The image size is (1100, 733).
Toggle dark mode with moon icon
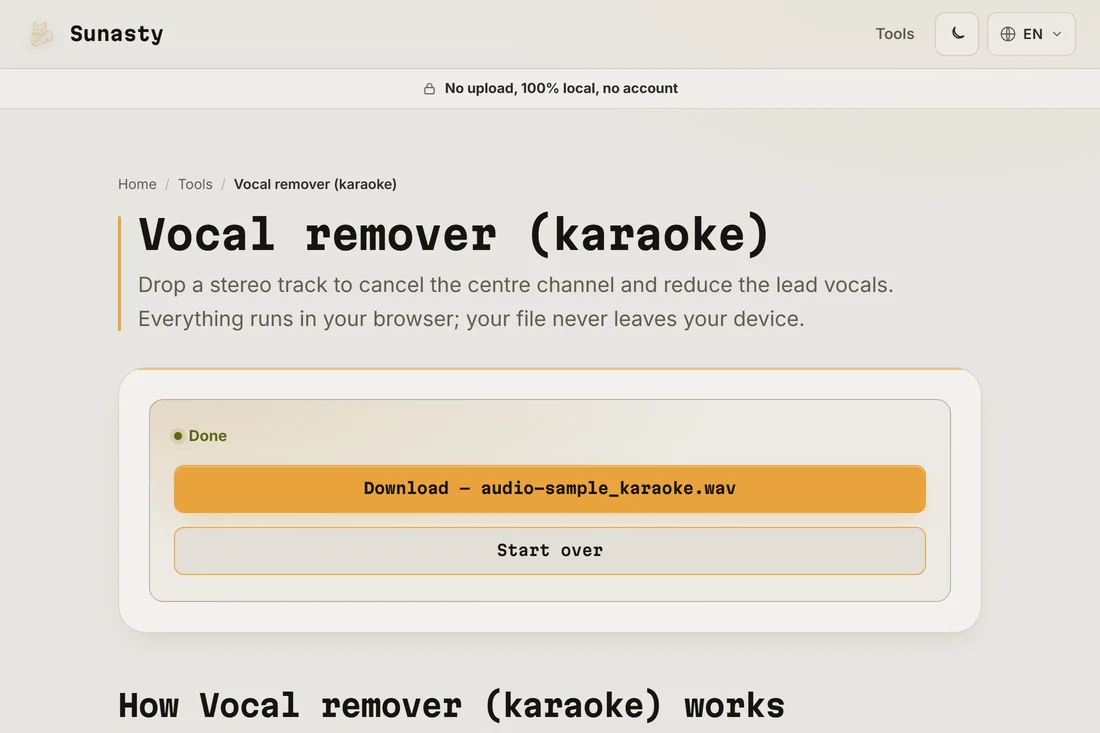click(957, 34)
